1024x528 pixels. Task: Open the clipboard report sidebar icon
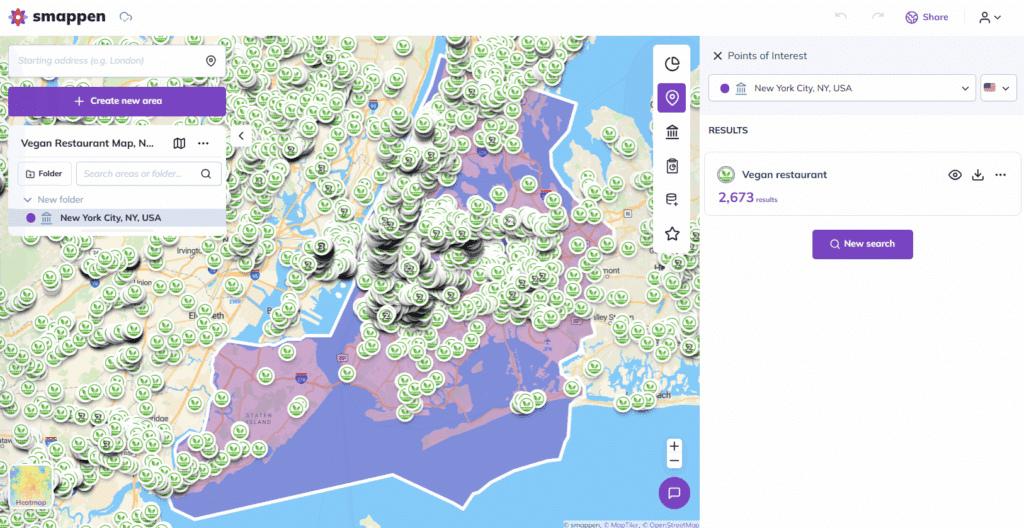pos(672,166)
